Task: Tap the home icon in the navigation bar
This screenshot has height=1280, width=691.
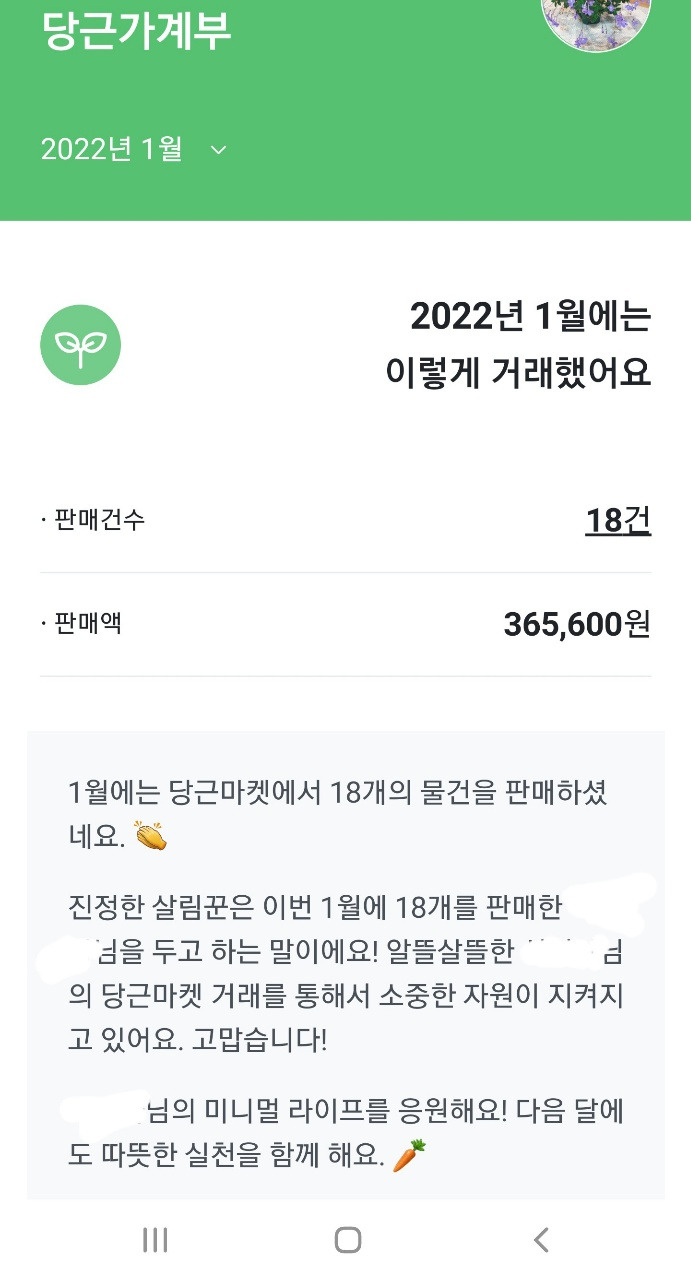Action: click(347, 1238)
